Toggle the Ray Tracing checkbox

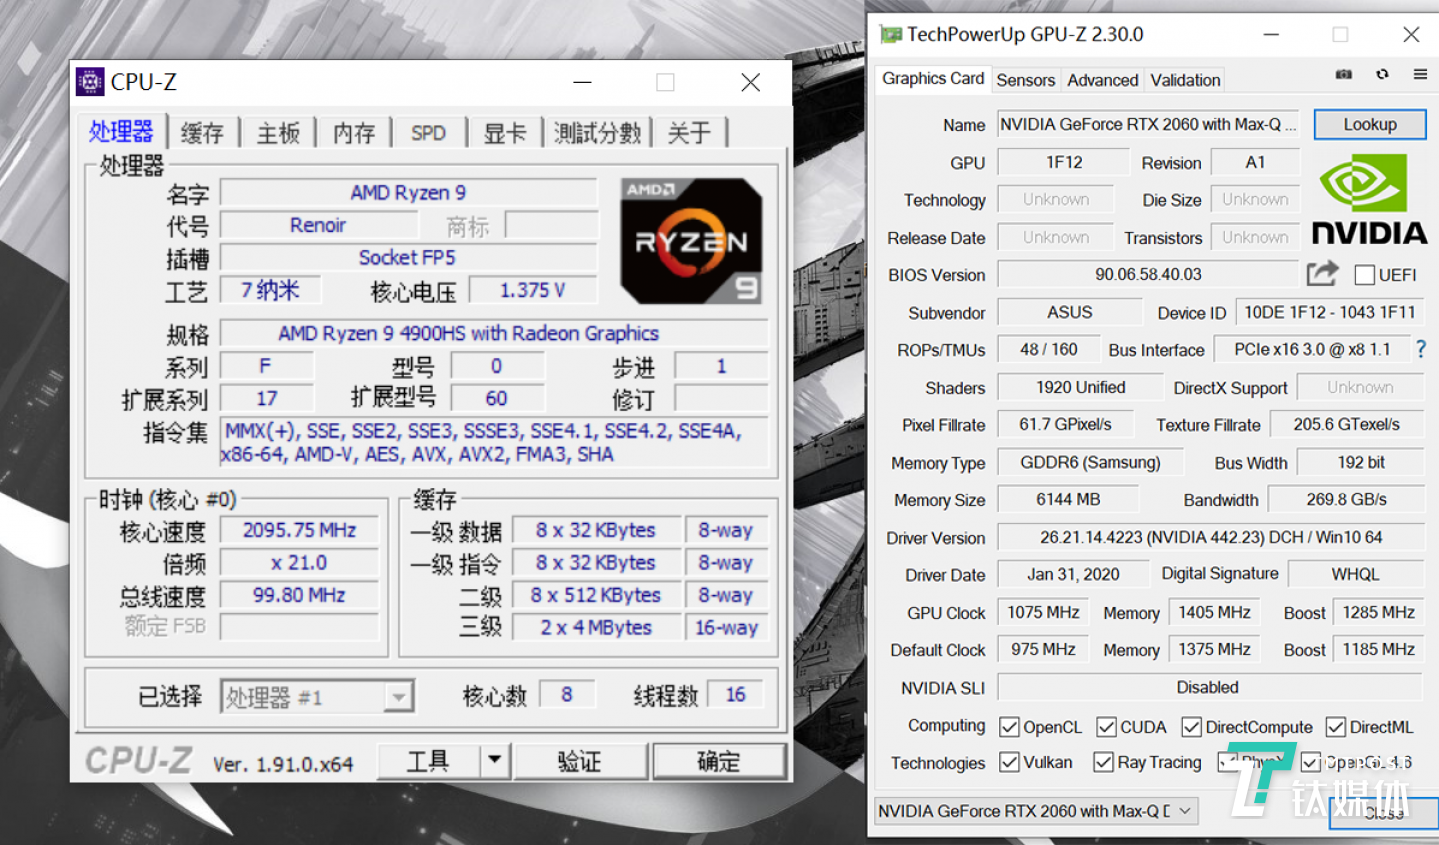click(1103, 763)
